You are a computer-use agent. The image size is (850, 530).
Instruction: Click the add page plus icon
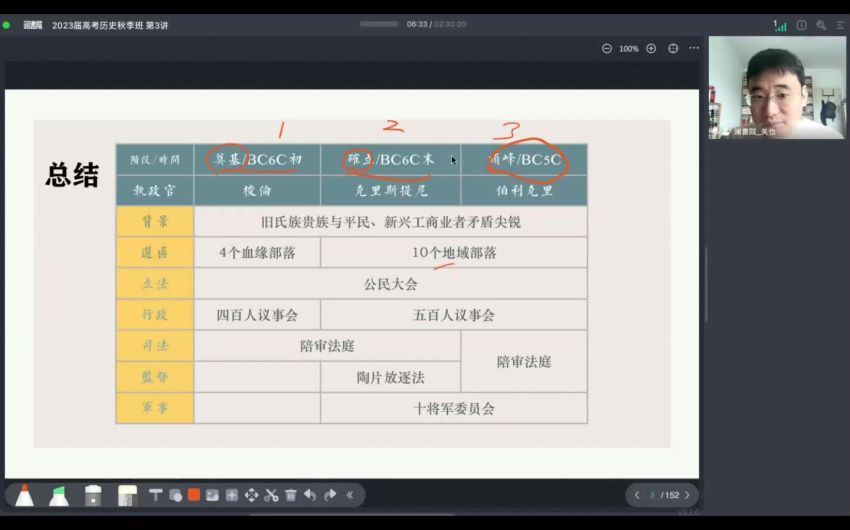click(231, 495)
